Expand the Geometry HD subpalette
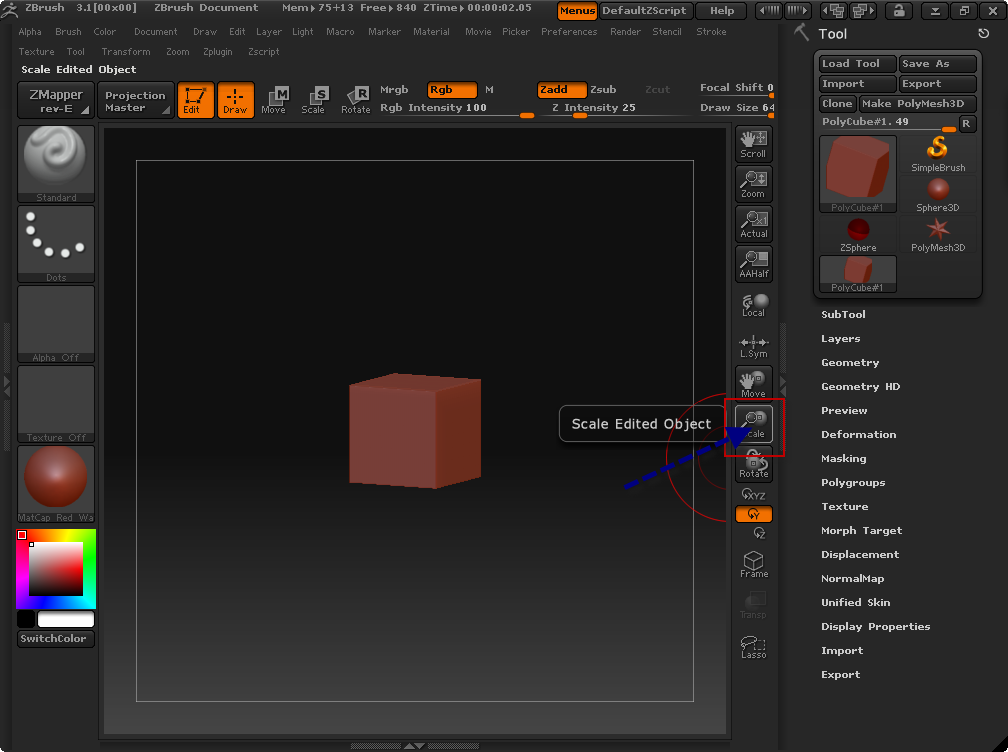The image size is (1008, 752). pos(860,386)
